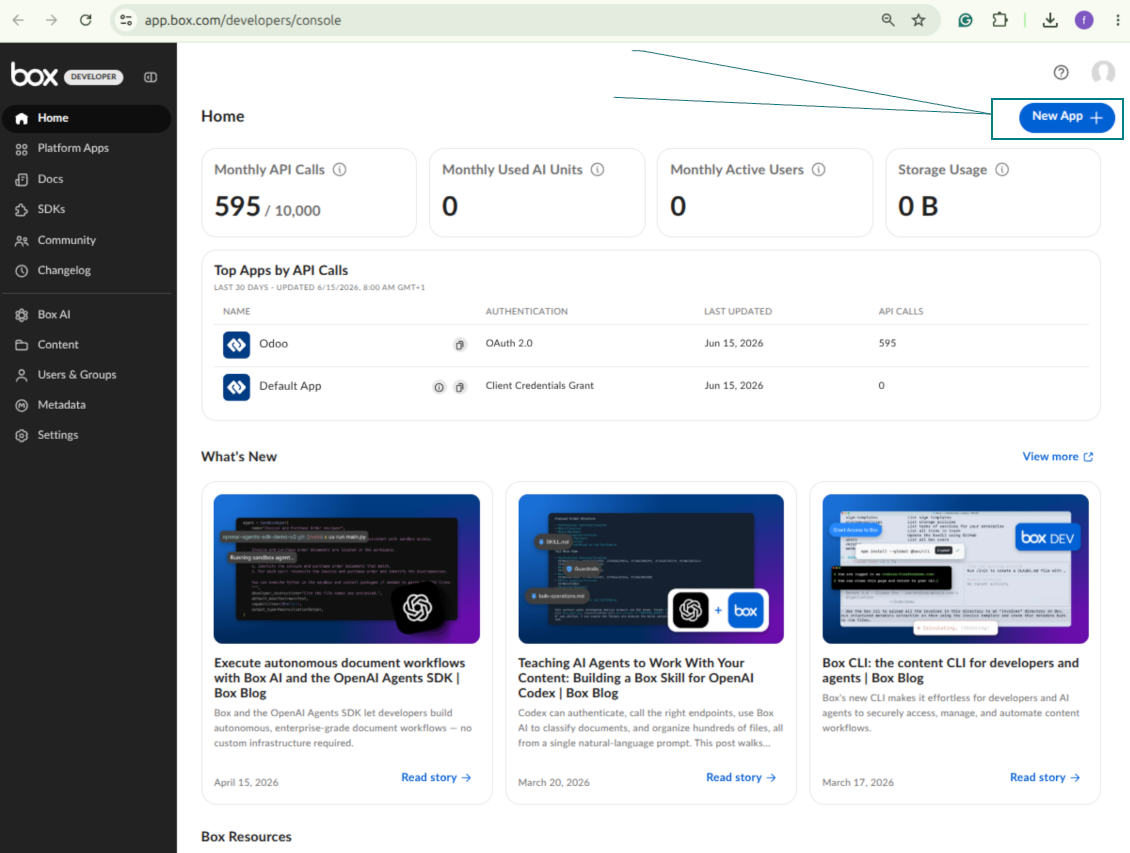
Task: Click 'Box CLI: the content CLI' headline
Action: pos(951,671)
